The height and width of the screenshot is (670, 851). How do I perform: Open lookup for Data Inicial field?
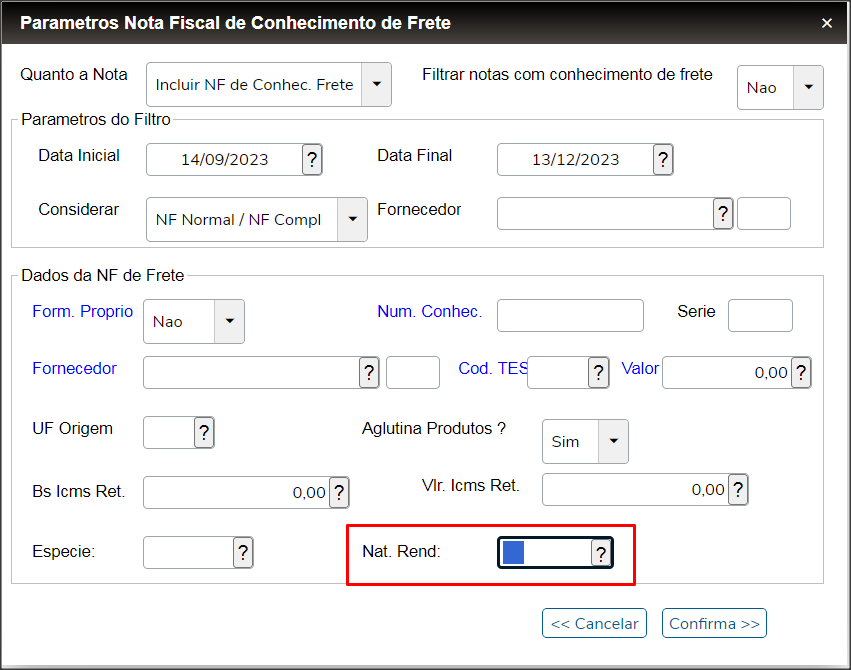tap(312, 159)
